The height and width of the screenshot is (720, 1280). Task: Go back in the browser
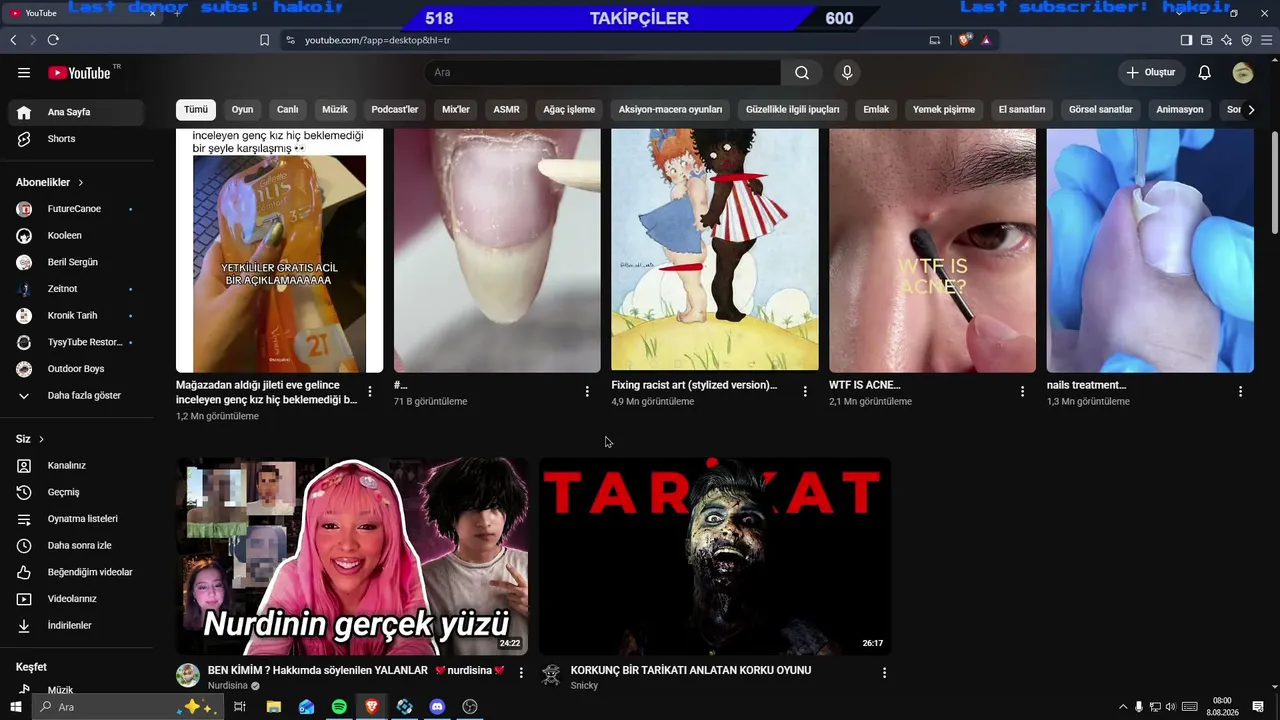coord(13,40)
